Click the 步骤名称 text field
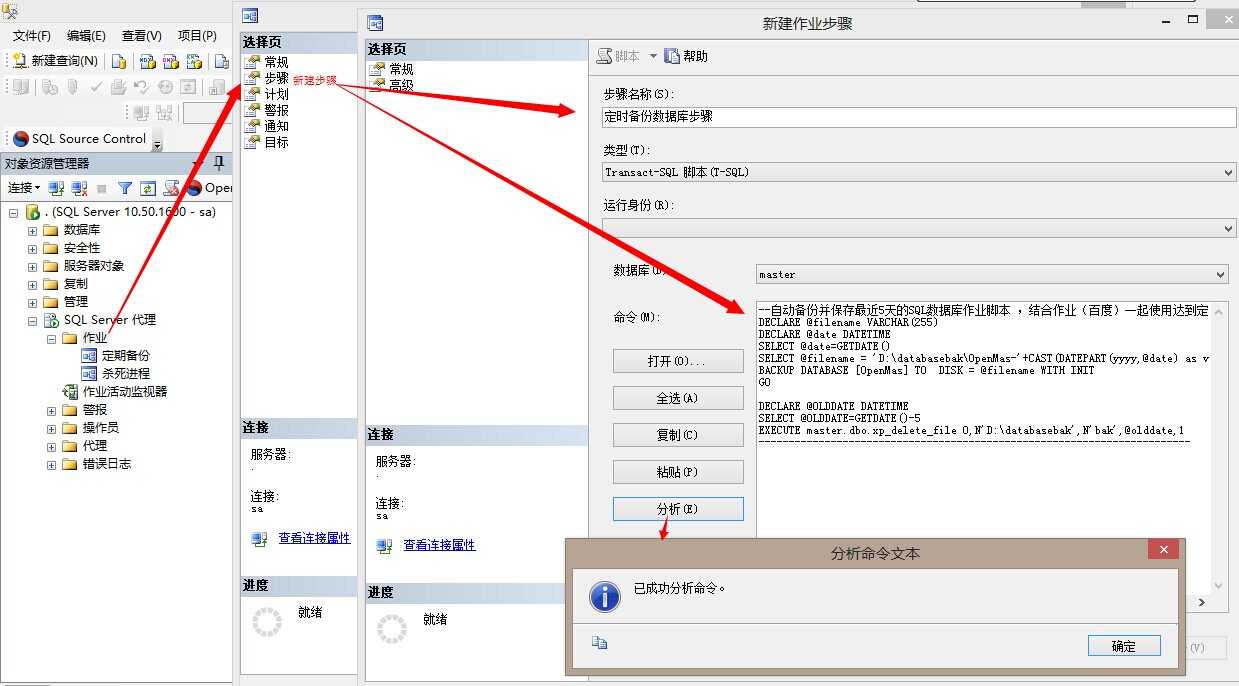1239x686 pixels. pyautogui.click(x=919, y=116)
